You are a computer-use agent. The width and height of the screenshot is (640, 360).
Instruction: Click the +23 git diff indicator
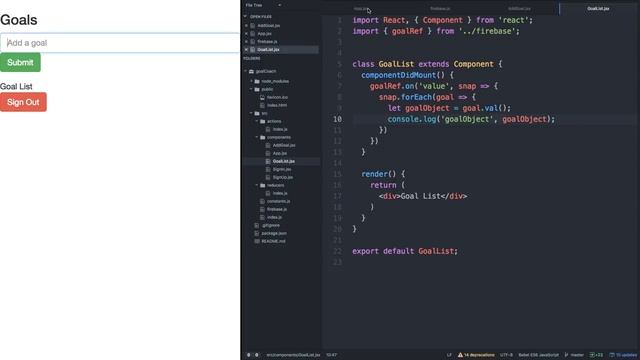[x=596, y=355]
